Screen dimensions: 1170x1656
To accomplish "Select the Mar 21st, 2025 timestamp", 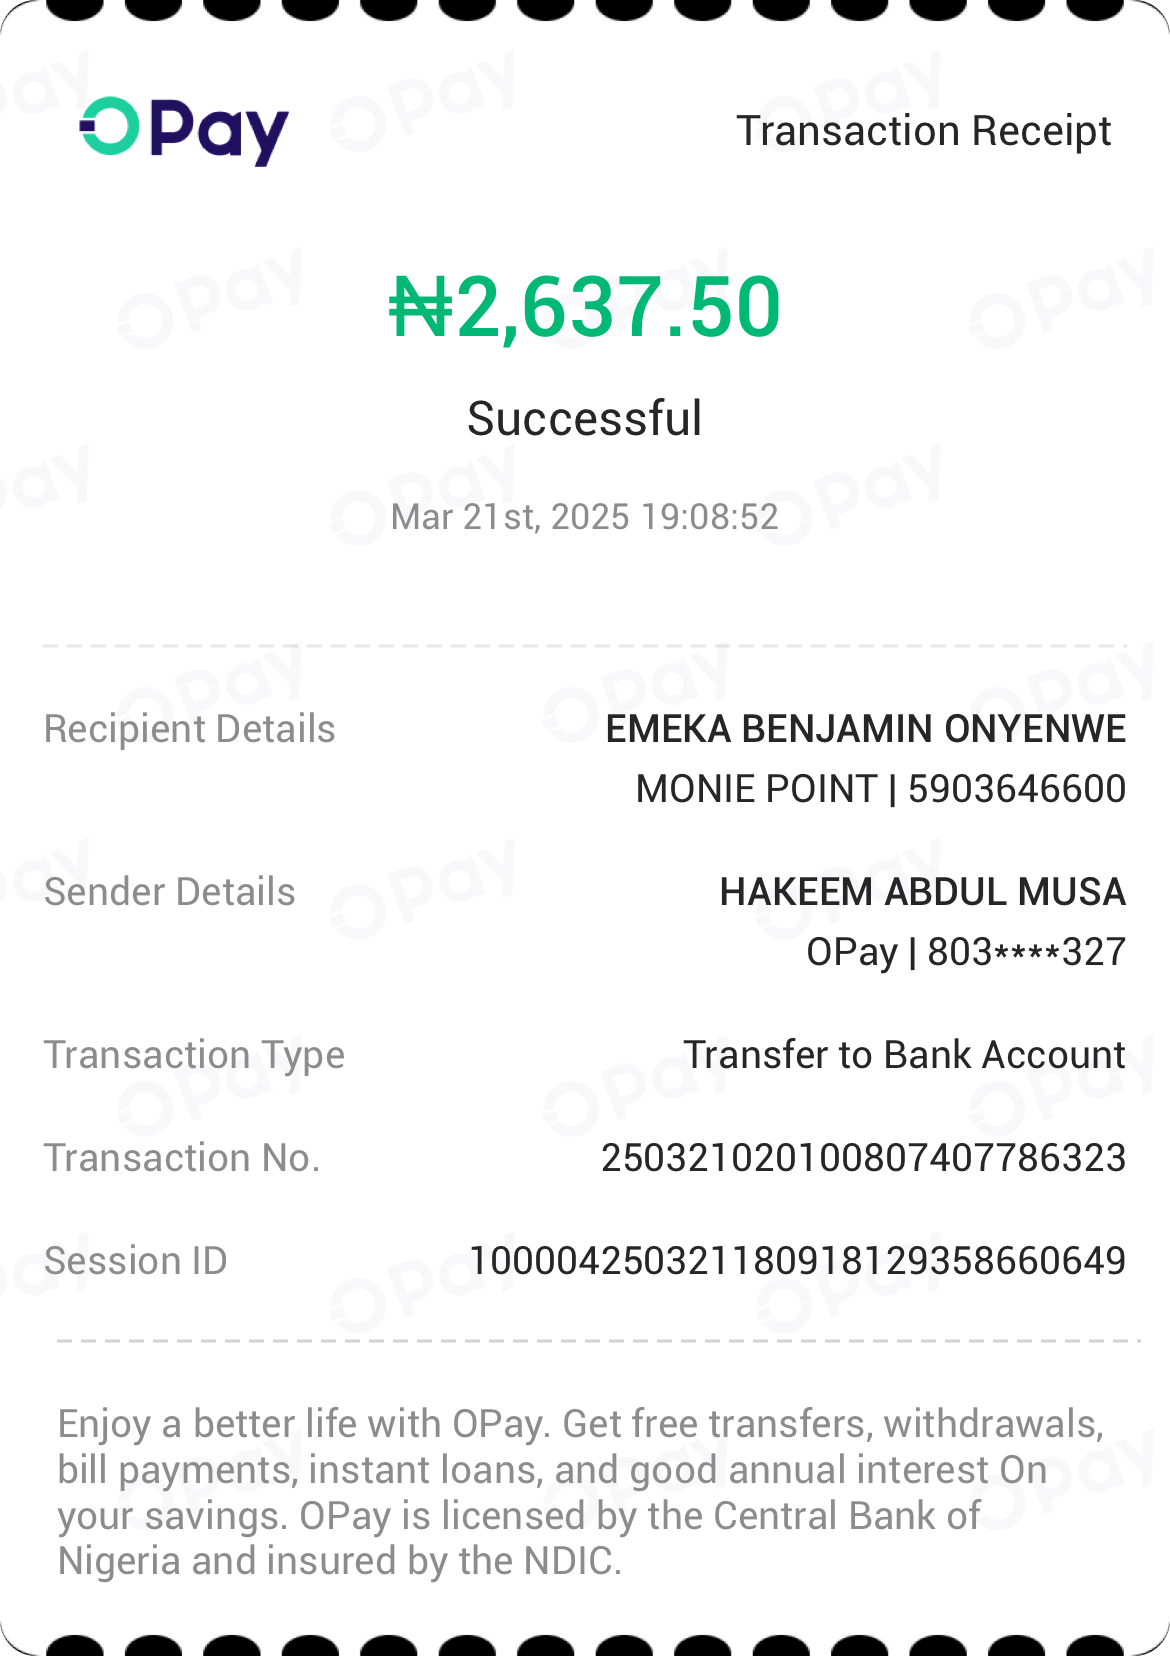I will pyautogui.click(x=585, y=517).
